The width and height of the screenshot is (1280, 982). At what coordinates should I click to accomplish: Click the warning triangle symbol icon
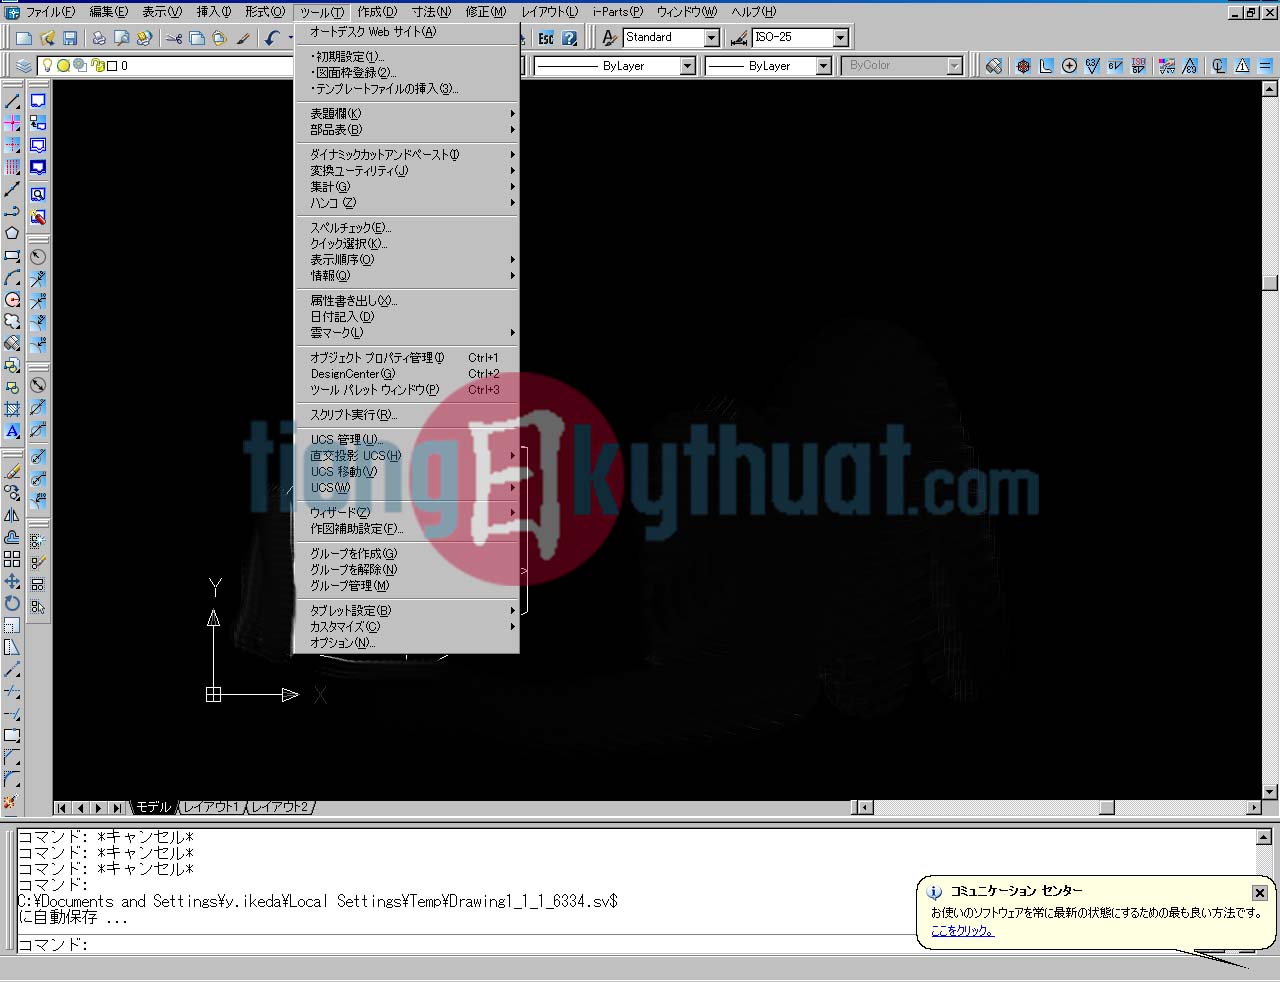pos(1242,66)
